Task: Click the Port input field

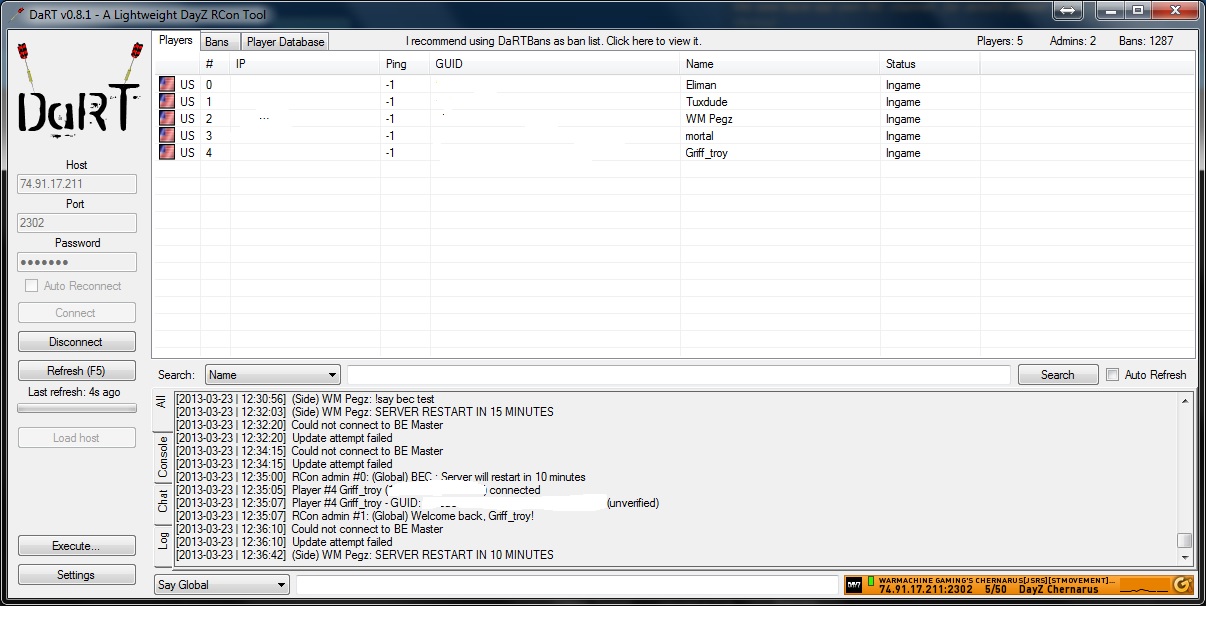Action: click(x=77, y=223)
